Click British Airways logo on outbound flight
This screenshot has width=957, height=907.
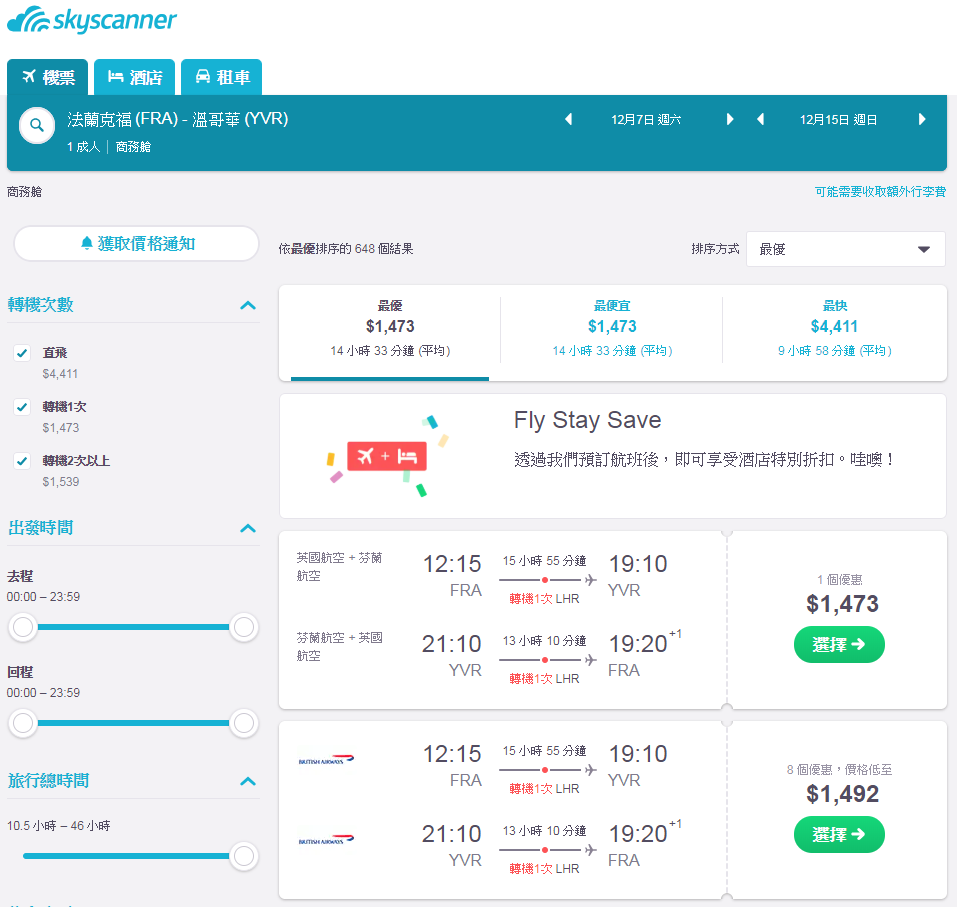[x=326, y=760]
